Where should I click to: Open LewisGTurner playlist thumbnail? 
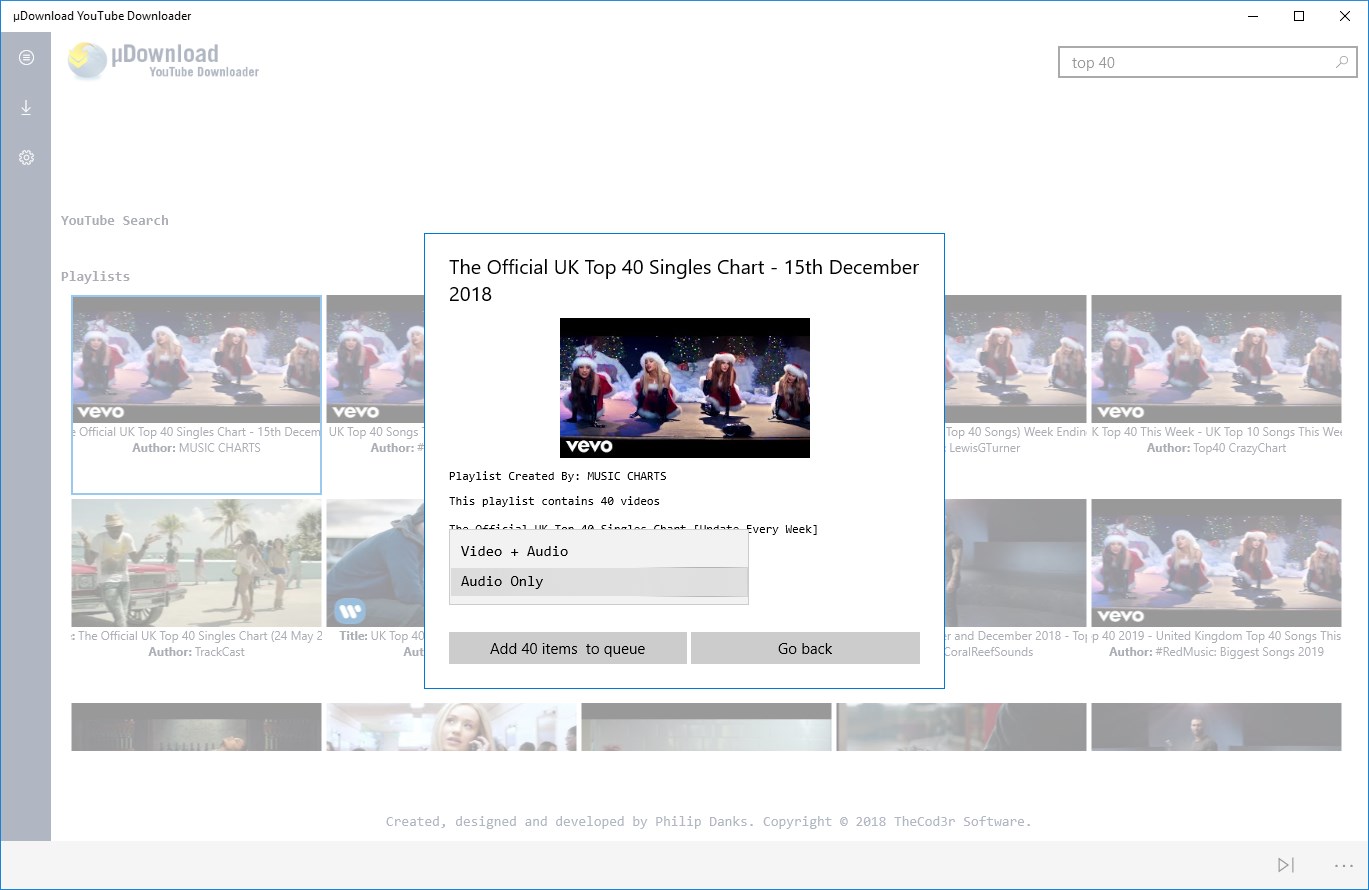[1015, 359]
